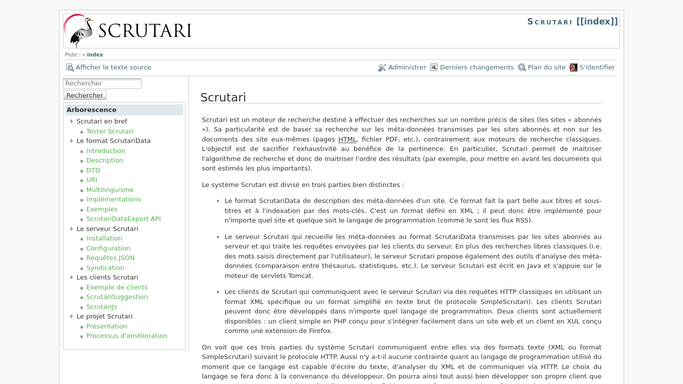
Task: Go to Requêtes JSON page
Action: [x=110, y=258]
